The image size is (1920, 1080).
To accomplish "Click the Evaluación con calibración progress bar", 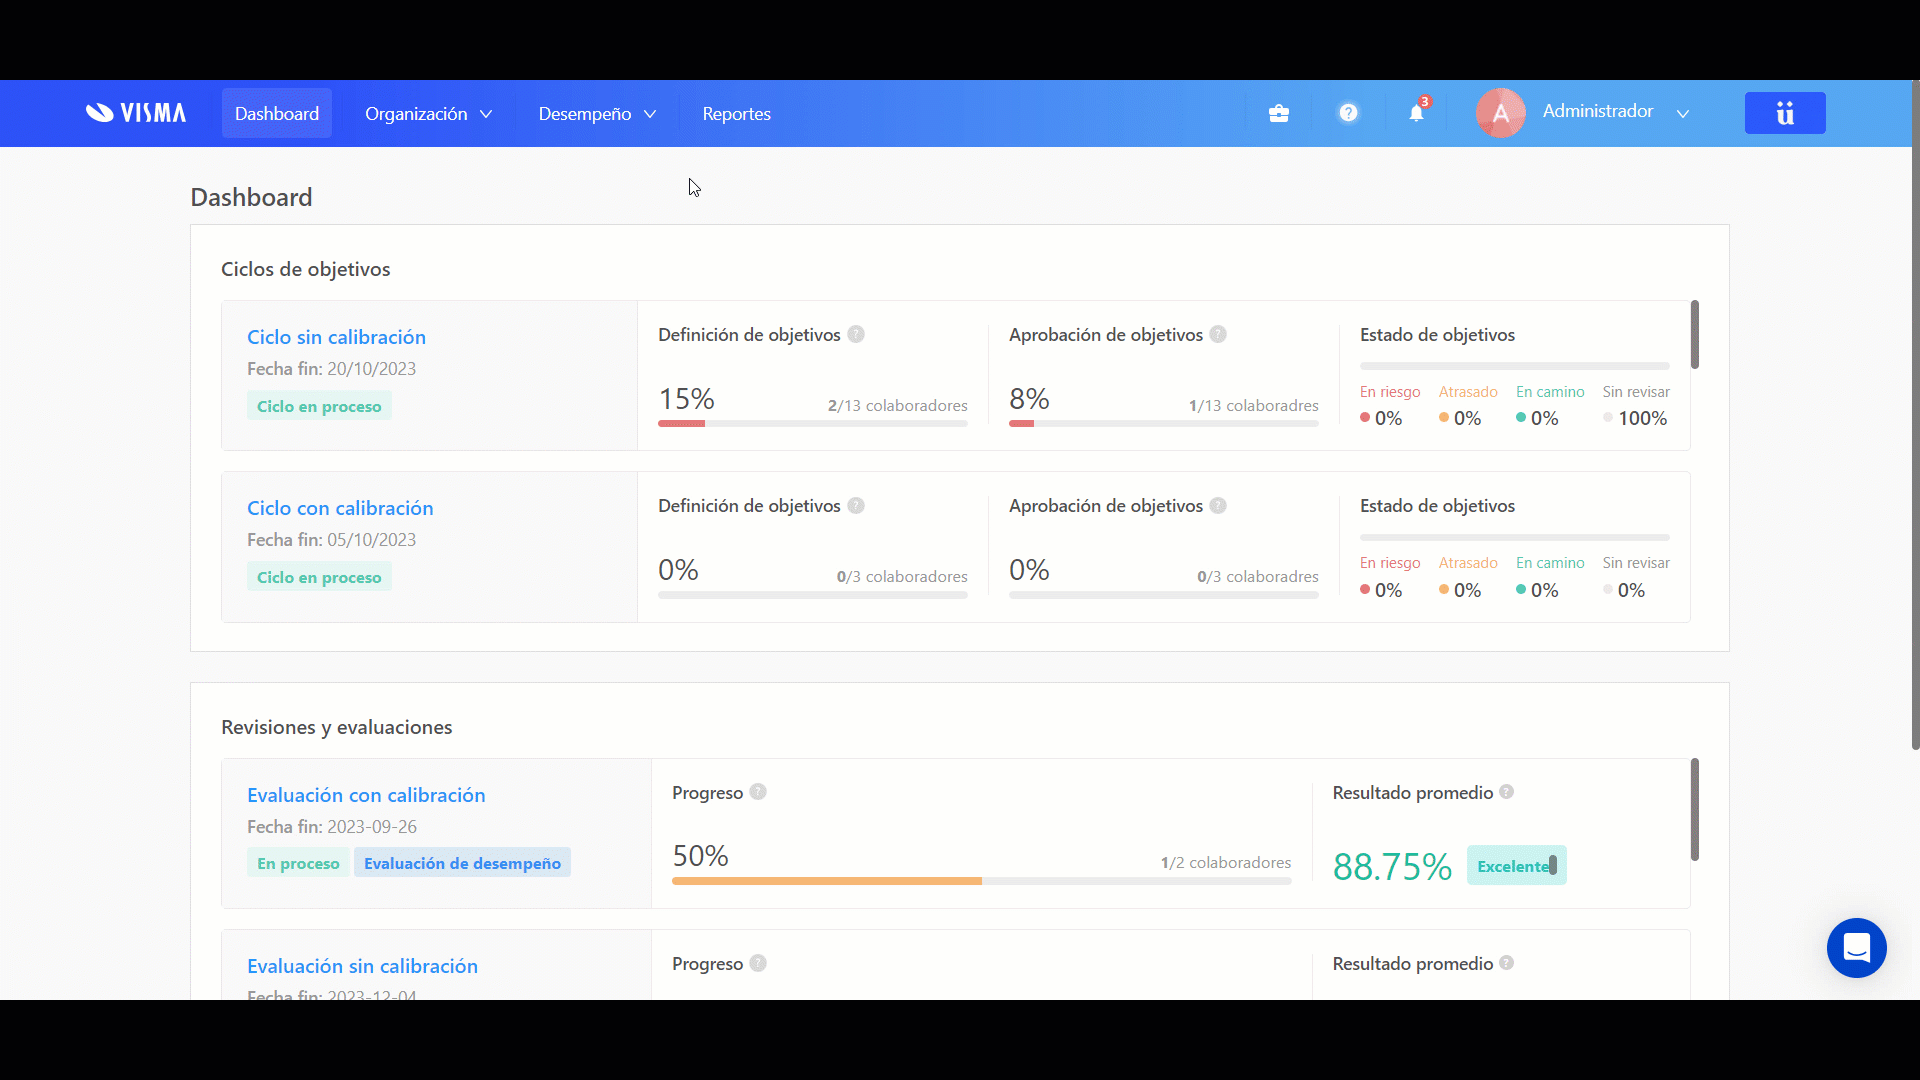I will coord(981,881).
